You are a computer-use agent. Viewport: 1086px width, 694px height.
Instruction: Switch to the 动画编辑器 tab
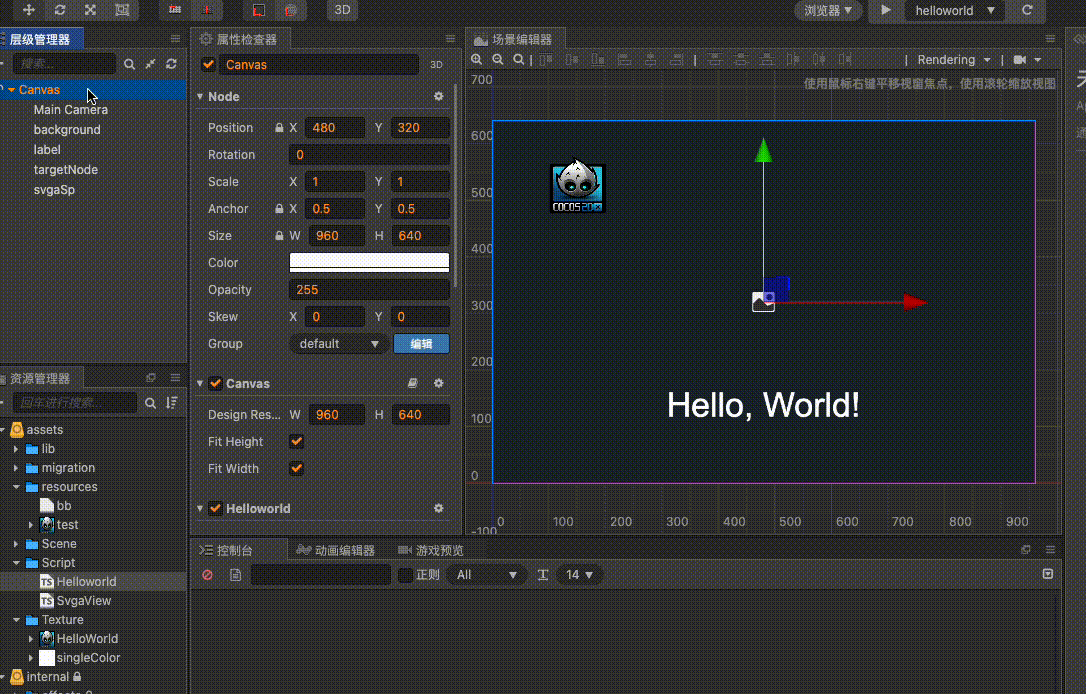click(x=335, y=550)
